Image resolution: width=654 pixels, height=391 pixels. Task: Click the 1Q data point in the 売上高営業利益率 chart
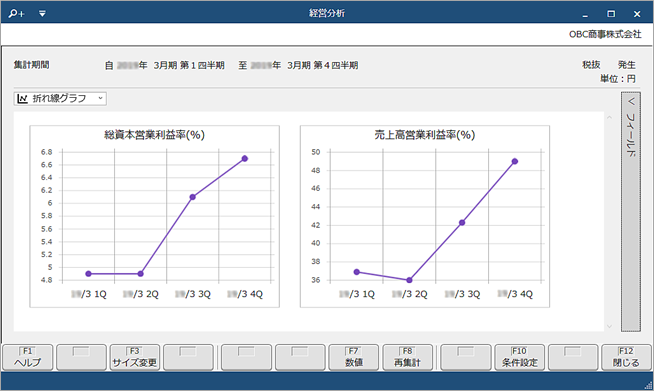[x=357, y=272]
